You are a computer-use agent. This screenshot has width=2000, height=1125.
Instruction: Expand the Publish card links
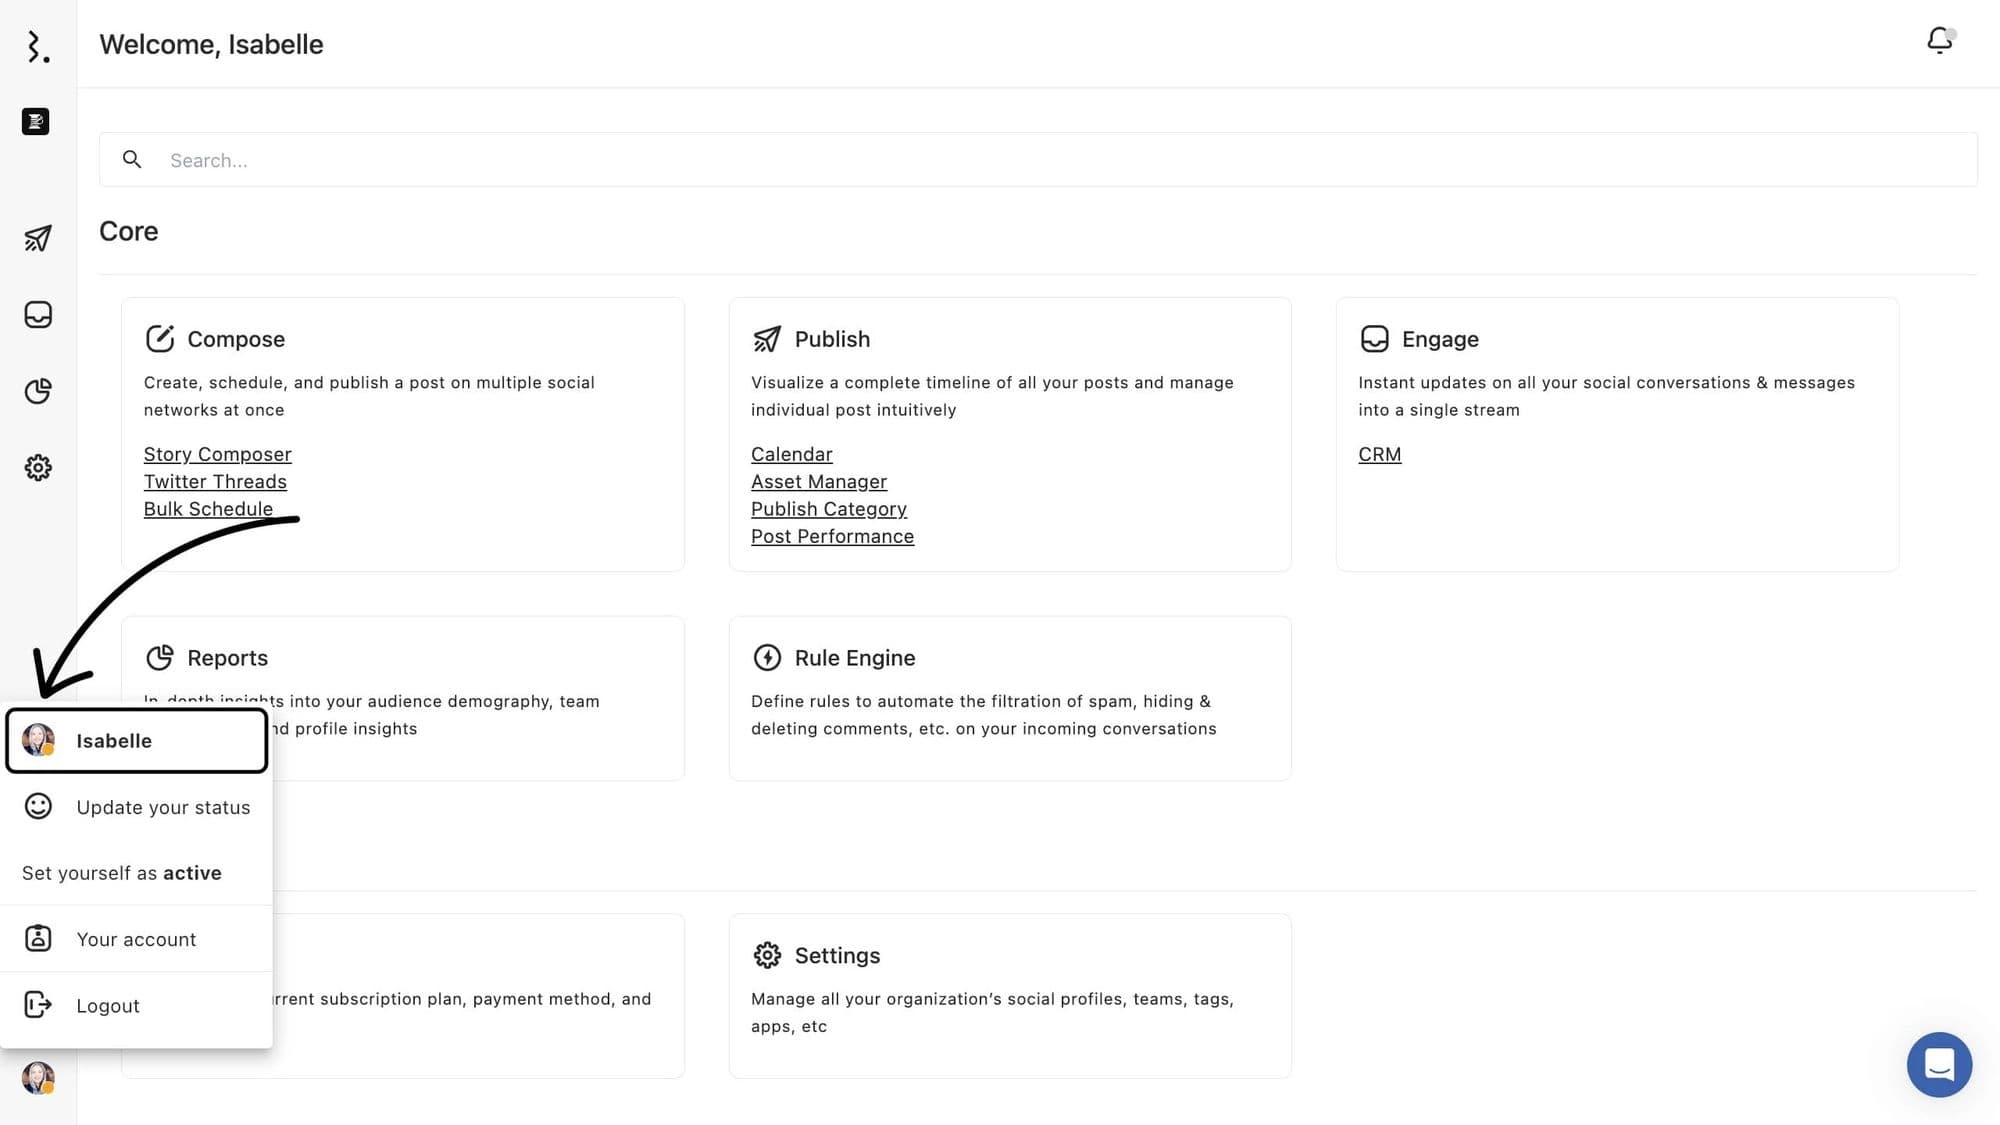(831, 338)
